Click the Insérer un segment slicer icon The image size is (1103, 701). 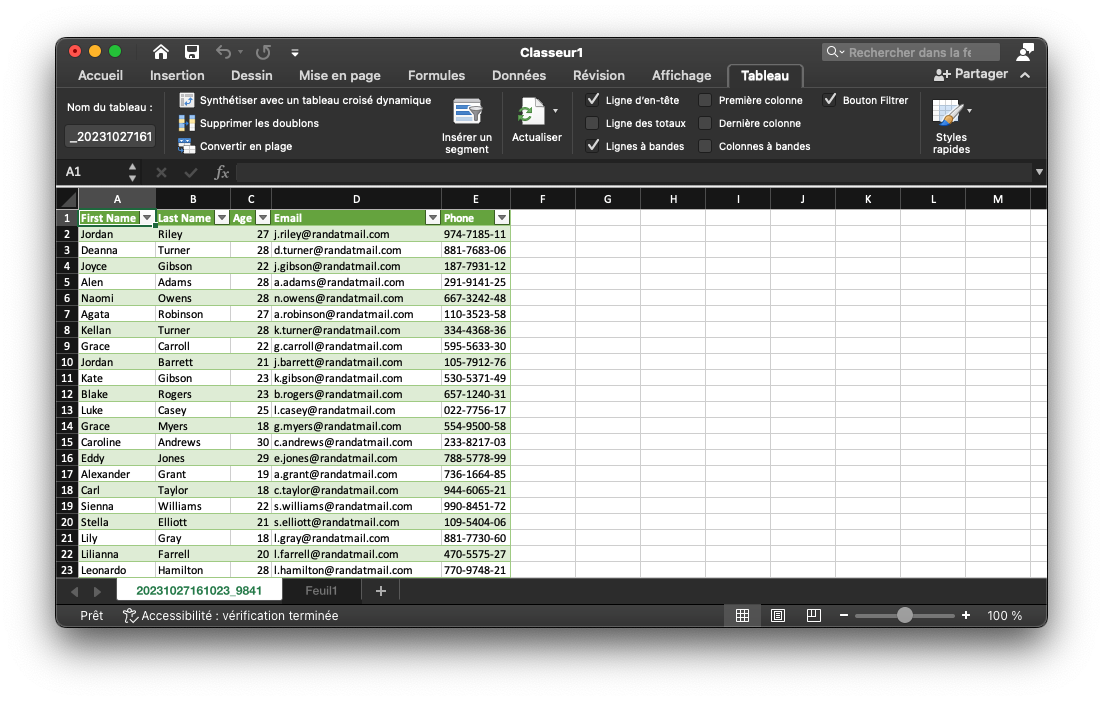467,112
